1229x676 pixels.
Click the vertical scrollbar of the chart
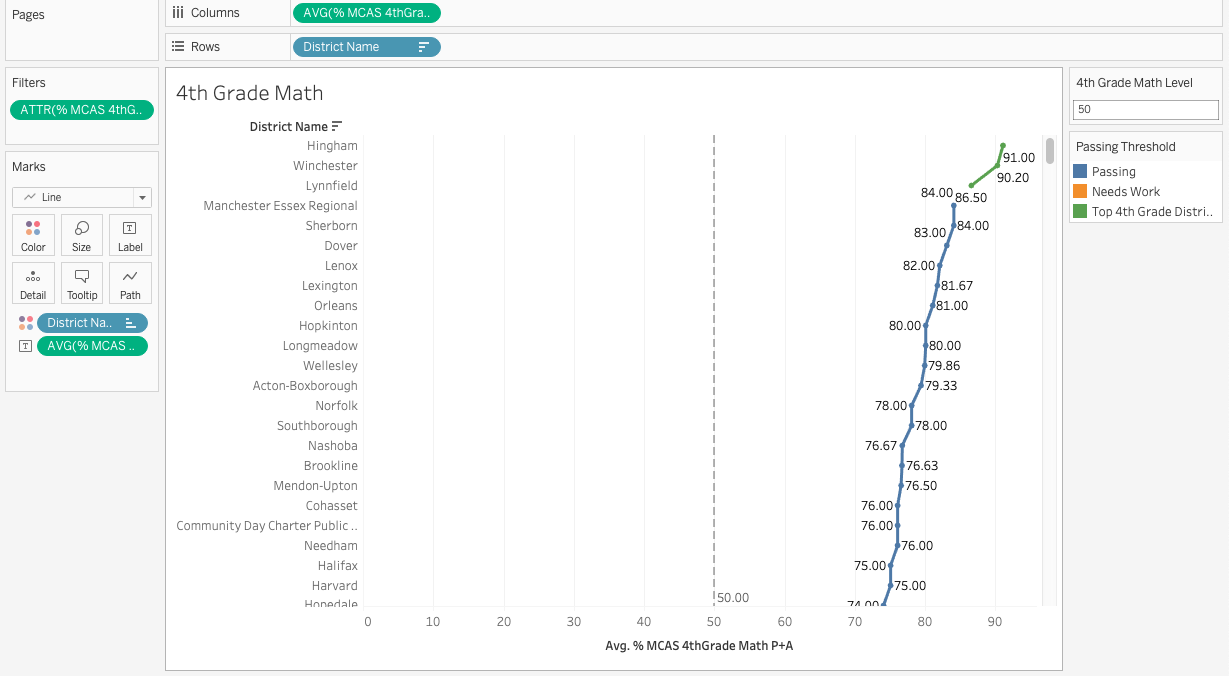(x=1049, y=151)
